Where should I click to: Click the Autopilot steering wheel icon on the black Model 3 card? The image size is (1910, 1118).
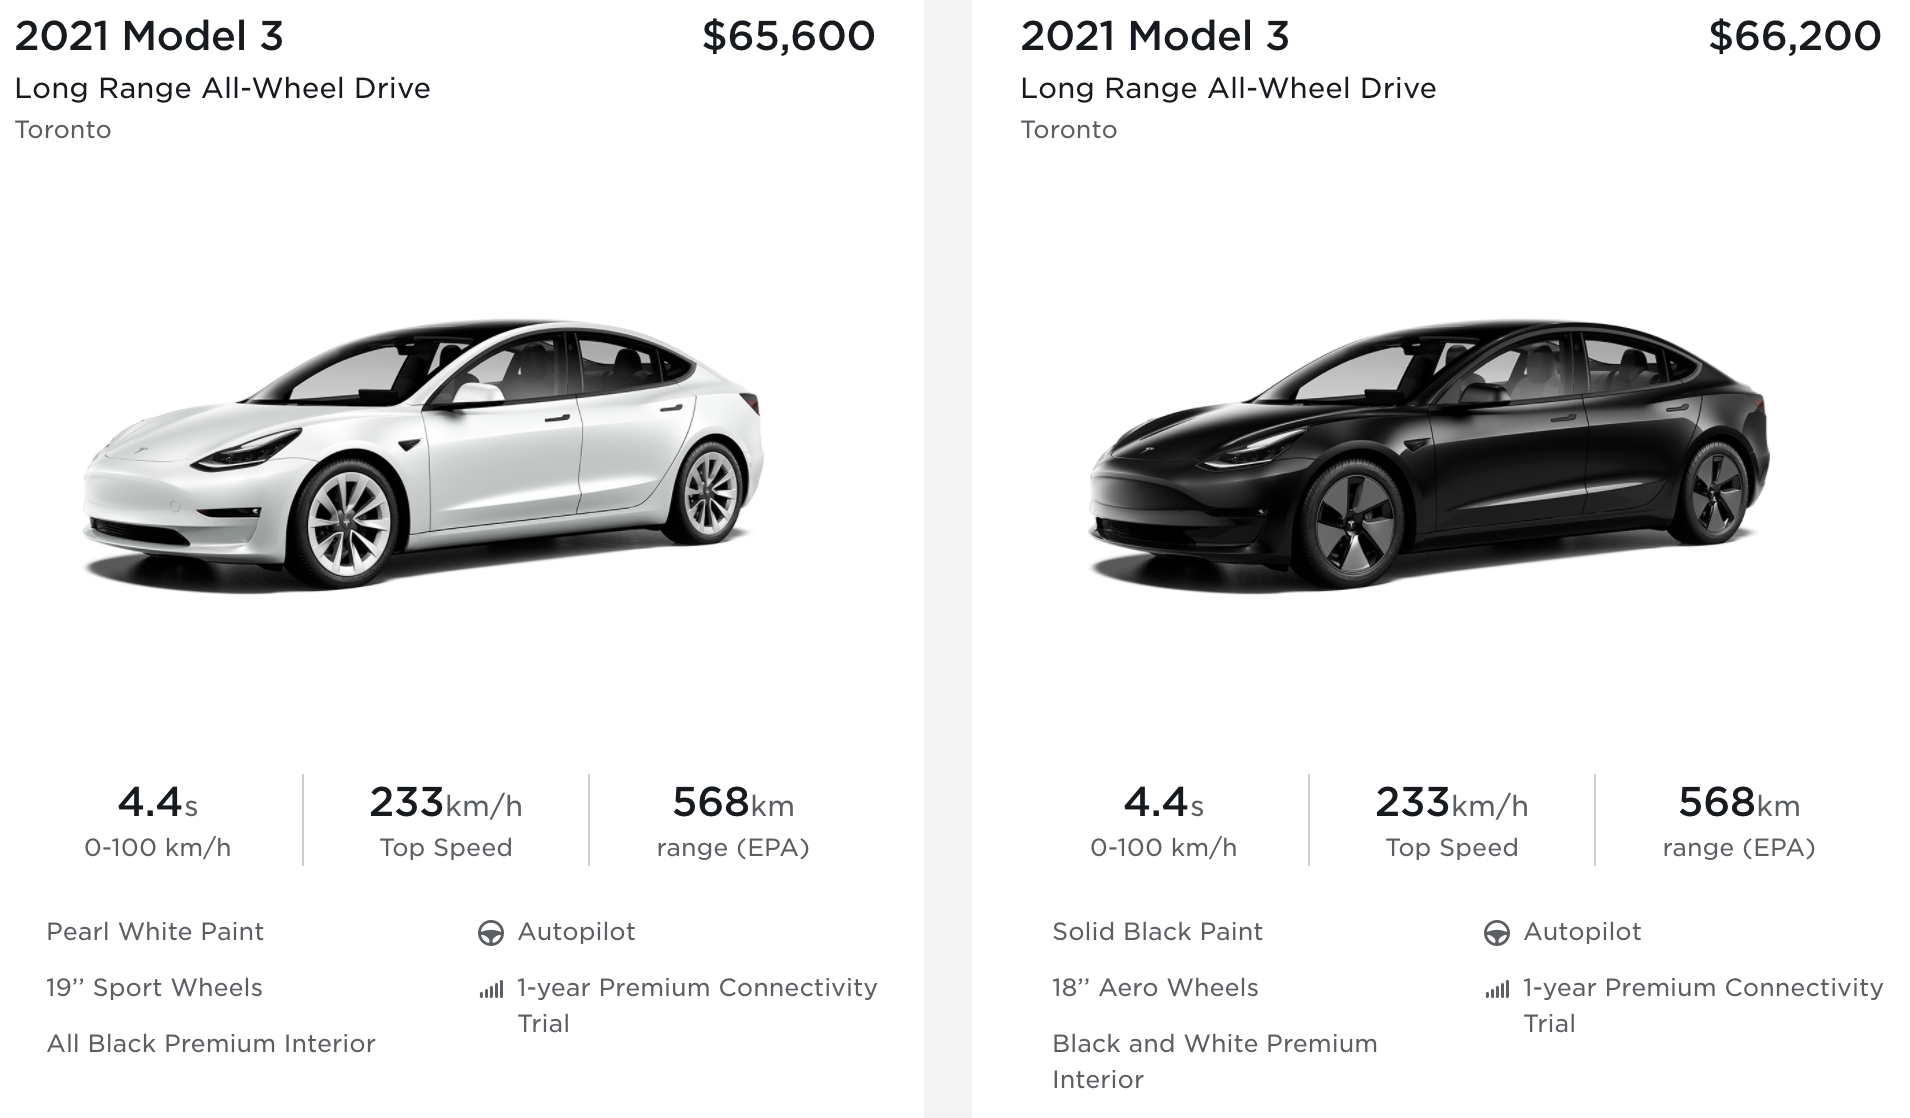pyautogui.click(x=1496, y=933)
